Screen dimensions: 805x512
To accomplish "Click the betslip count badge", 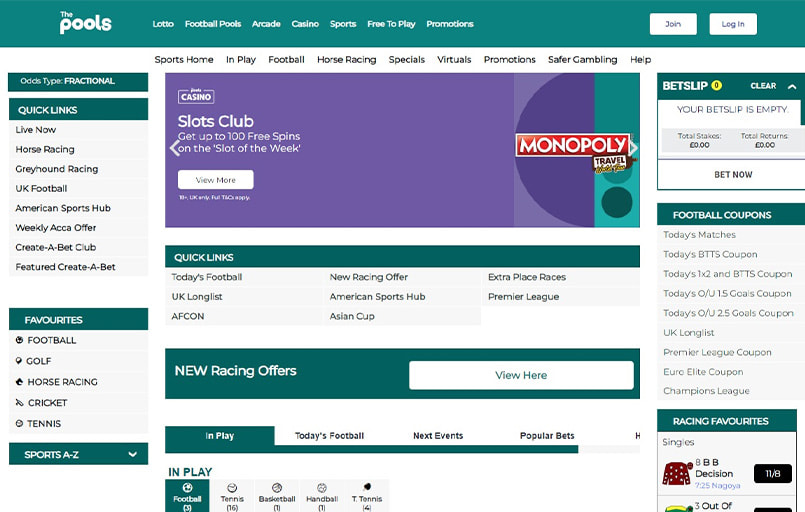I will click(717, 85).
